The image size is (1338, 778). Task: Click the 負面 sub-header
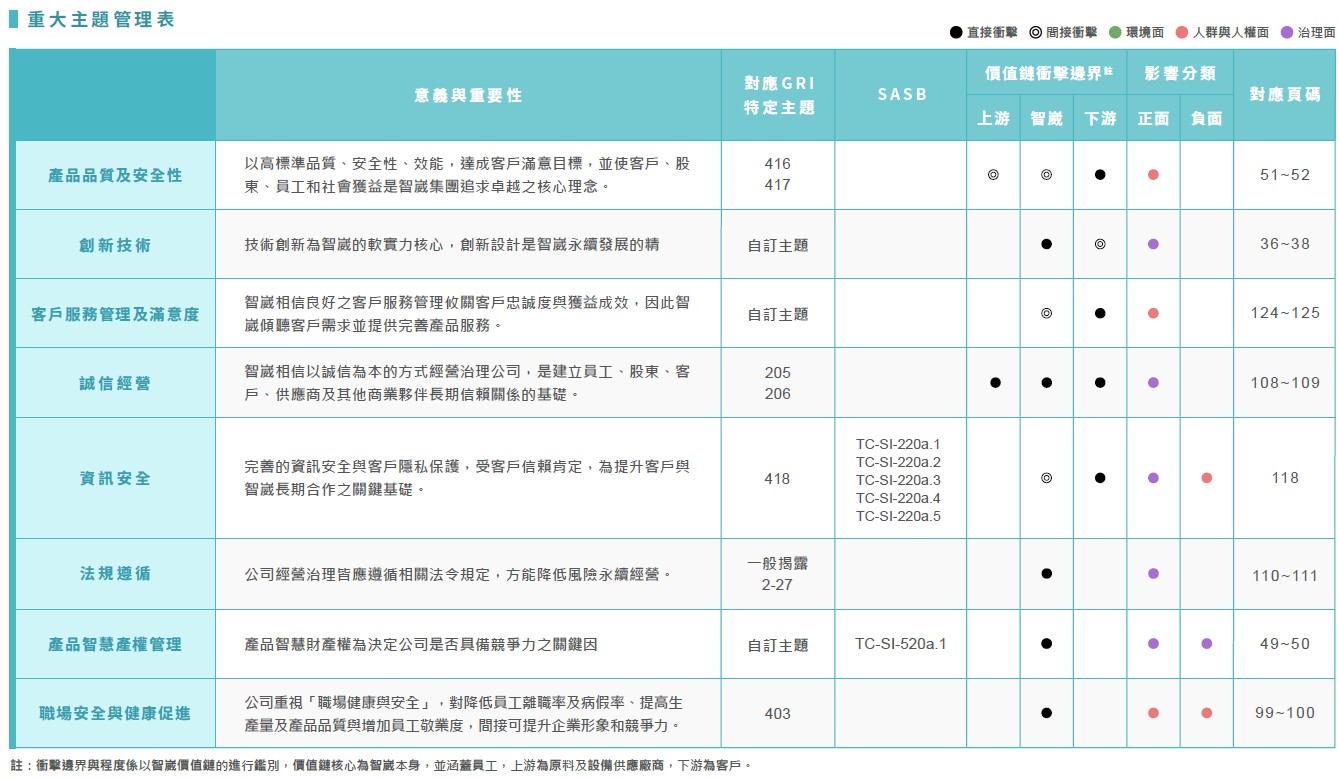(x=1207, y=118)
